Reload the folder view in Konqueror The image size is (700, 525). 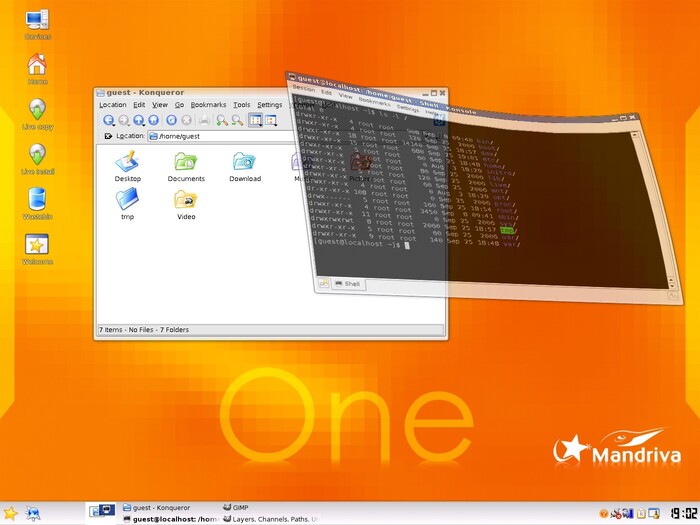click(171, 120)
